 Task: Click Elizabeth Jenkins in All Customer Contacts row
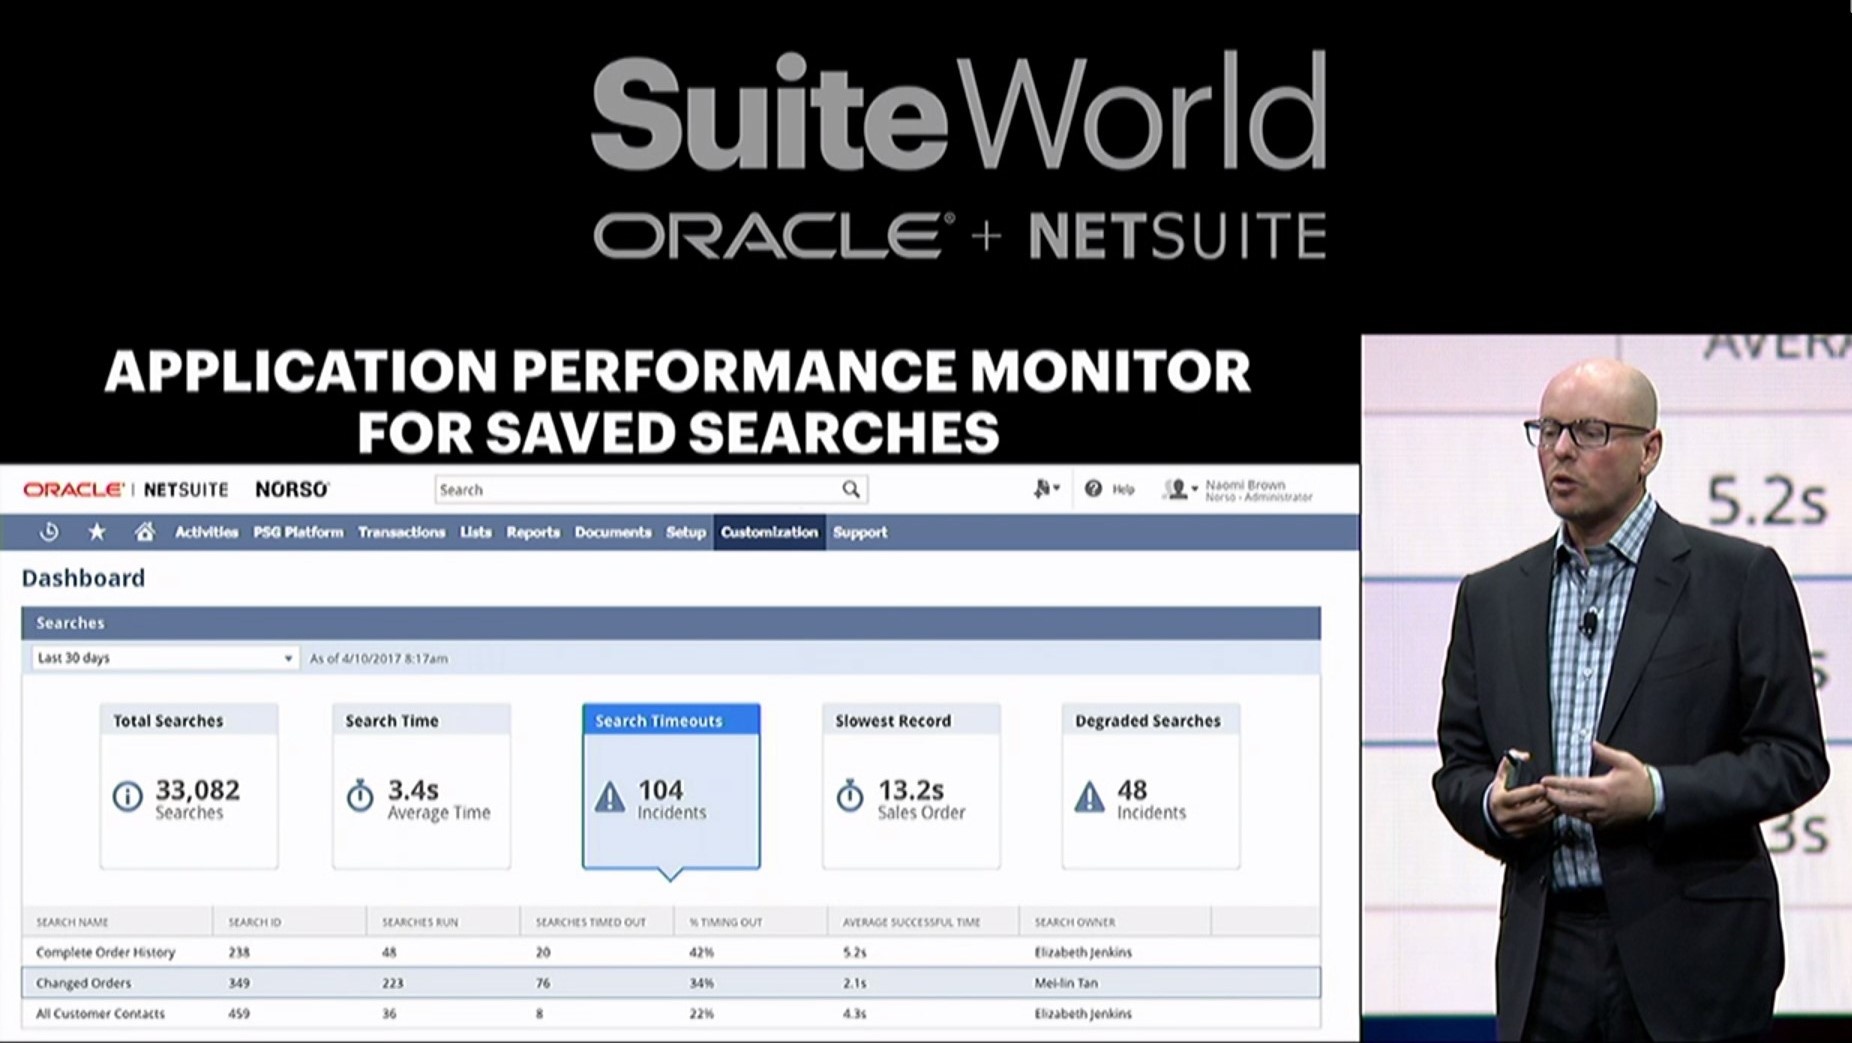1083,1013
